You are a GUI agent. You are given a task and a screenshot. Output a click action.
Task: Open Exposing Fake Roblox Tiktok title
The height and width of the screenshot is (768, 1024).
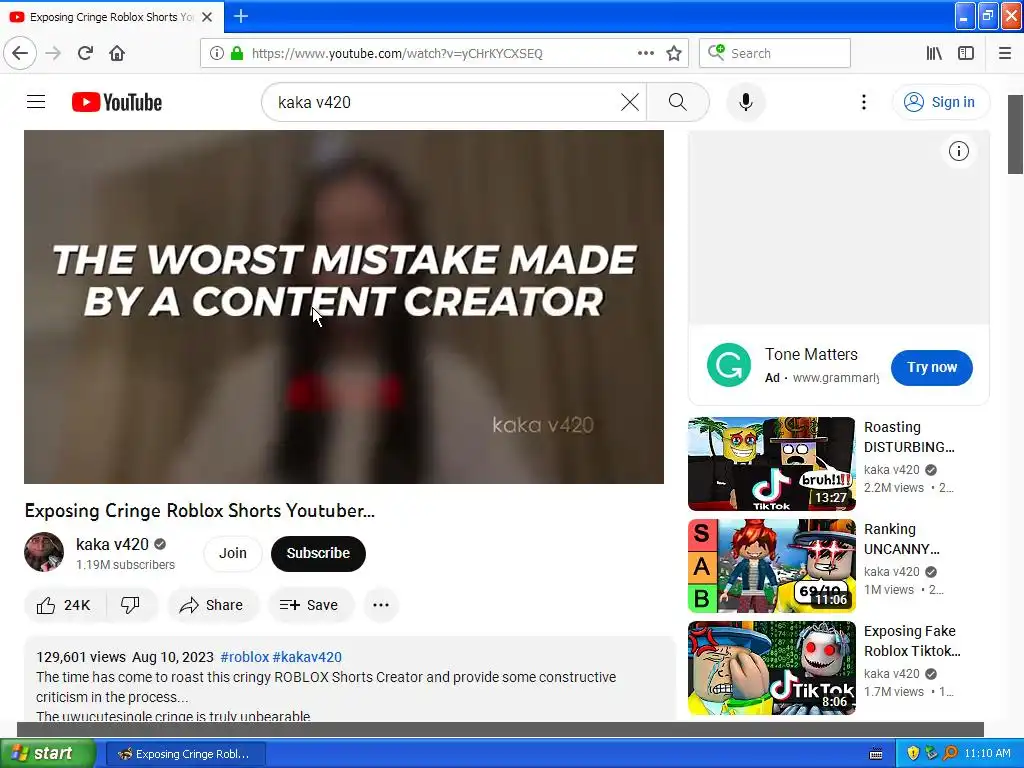tap(912, 641)
